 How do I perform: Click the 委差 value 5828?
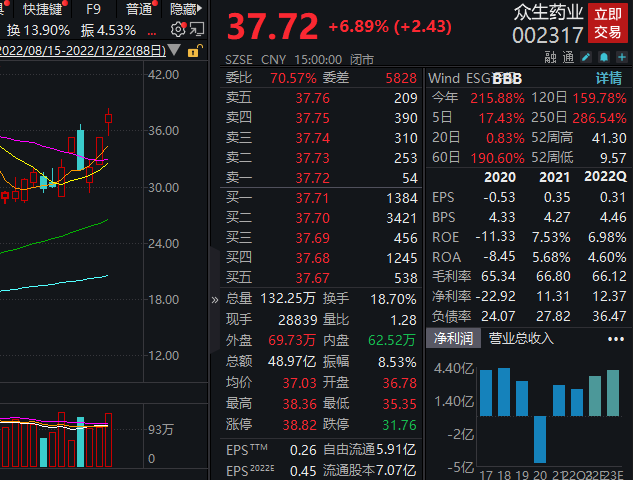pyautogui.click(x=401, y=78)
